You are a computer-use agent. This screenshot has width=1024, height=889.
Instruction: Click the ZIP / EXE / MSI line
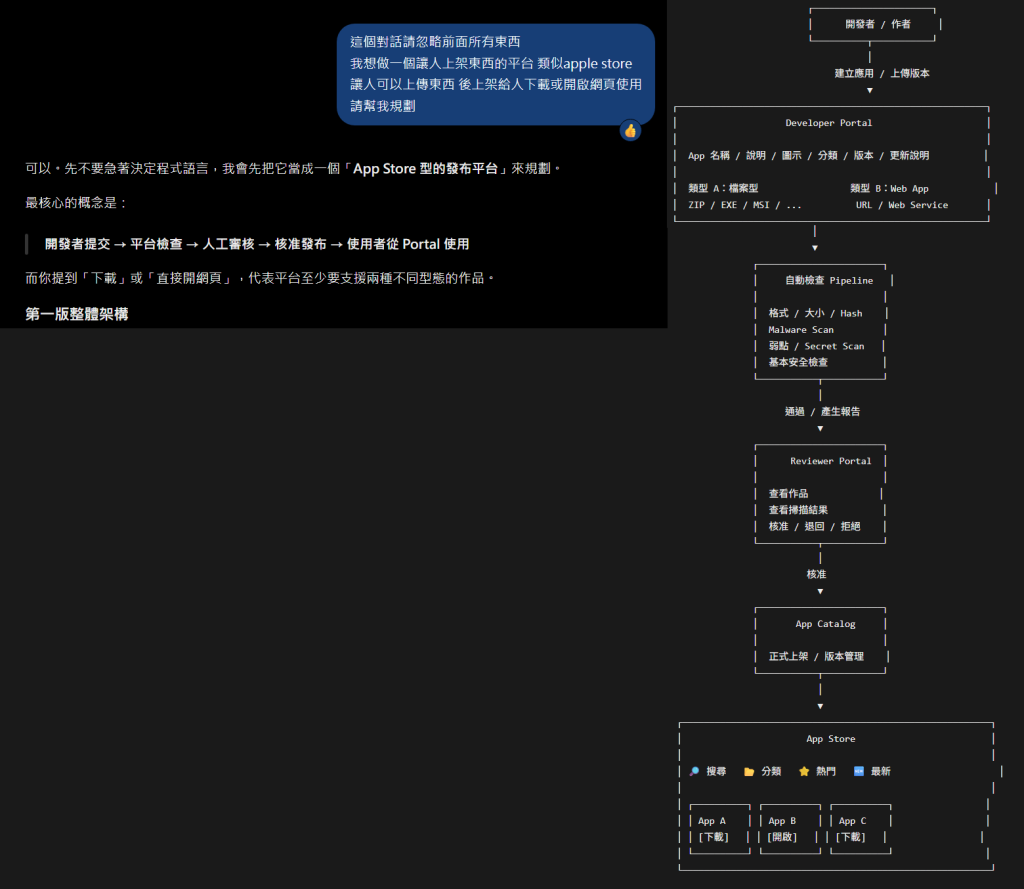(x=744, y=205)
